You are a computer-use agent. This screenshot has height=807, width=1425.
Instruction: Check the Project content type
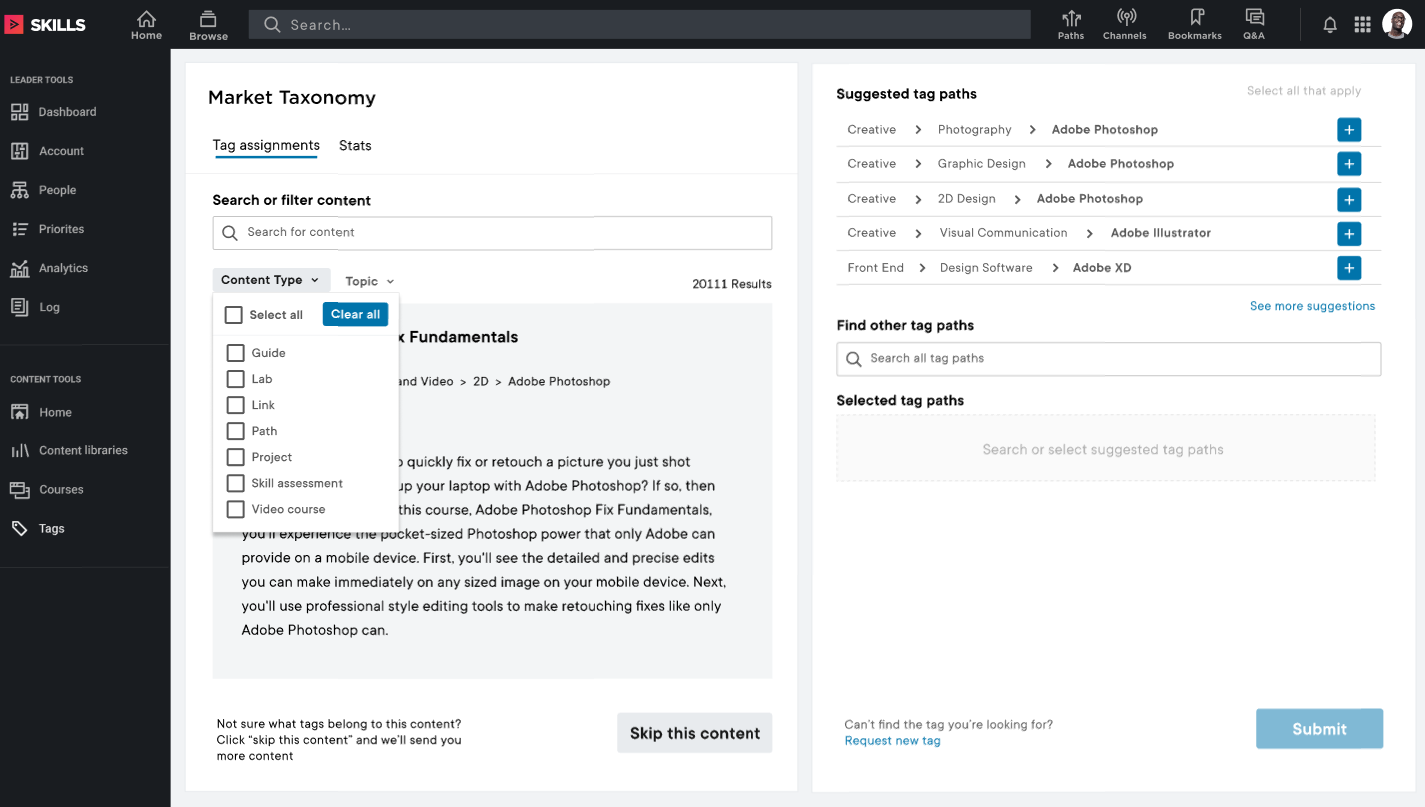click(x=236, y=457)
